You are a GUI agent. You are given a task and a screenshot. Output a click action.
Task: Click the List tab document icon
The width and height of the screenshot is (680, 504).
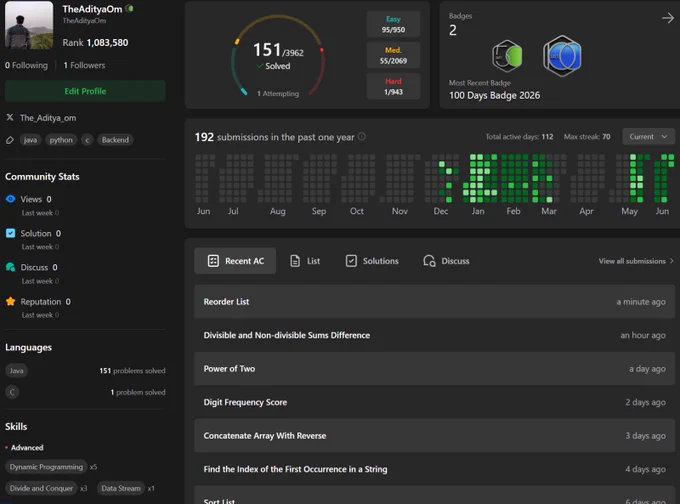point(295,261)
